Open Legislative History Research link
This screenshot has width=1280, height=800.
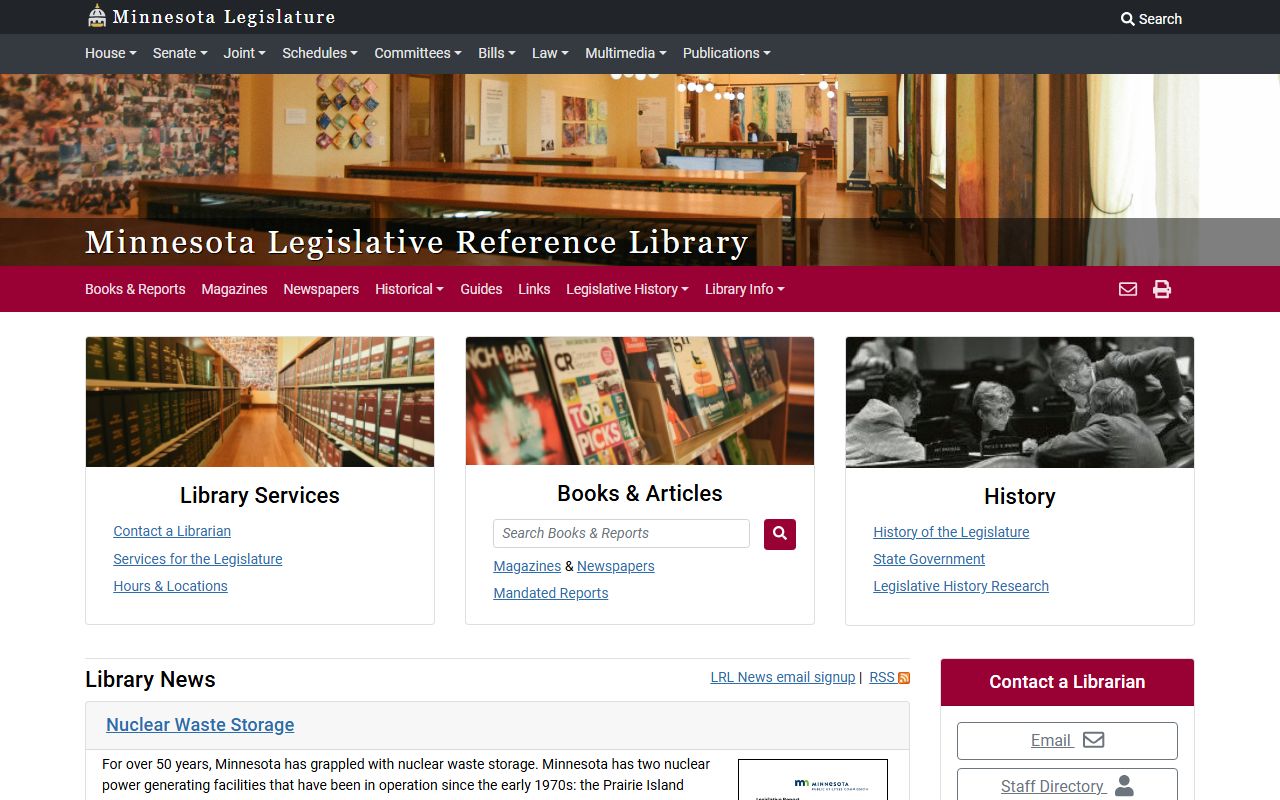[x=961, y=586]
